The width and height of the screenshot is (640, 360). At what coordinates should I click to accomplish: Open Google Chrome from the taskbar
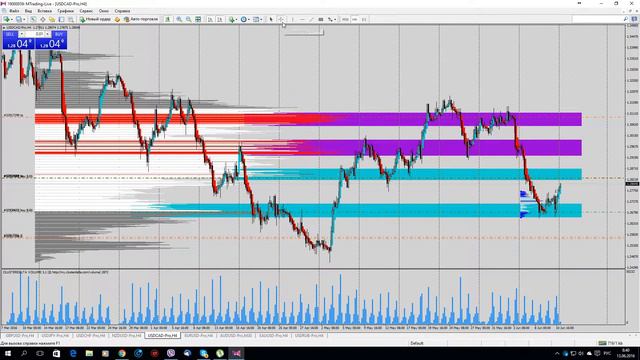point(122,353)
